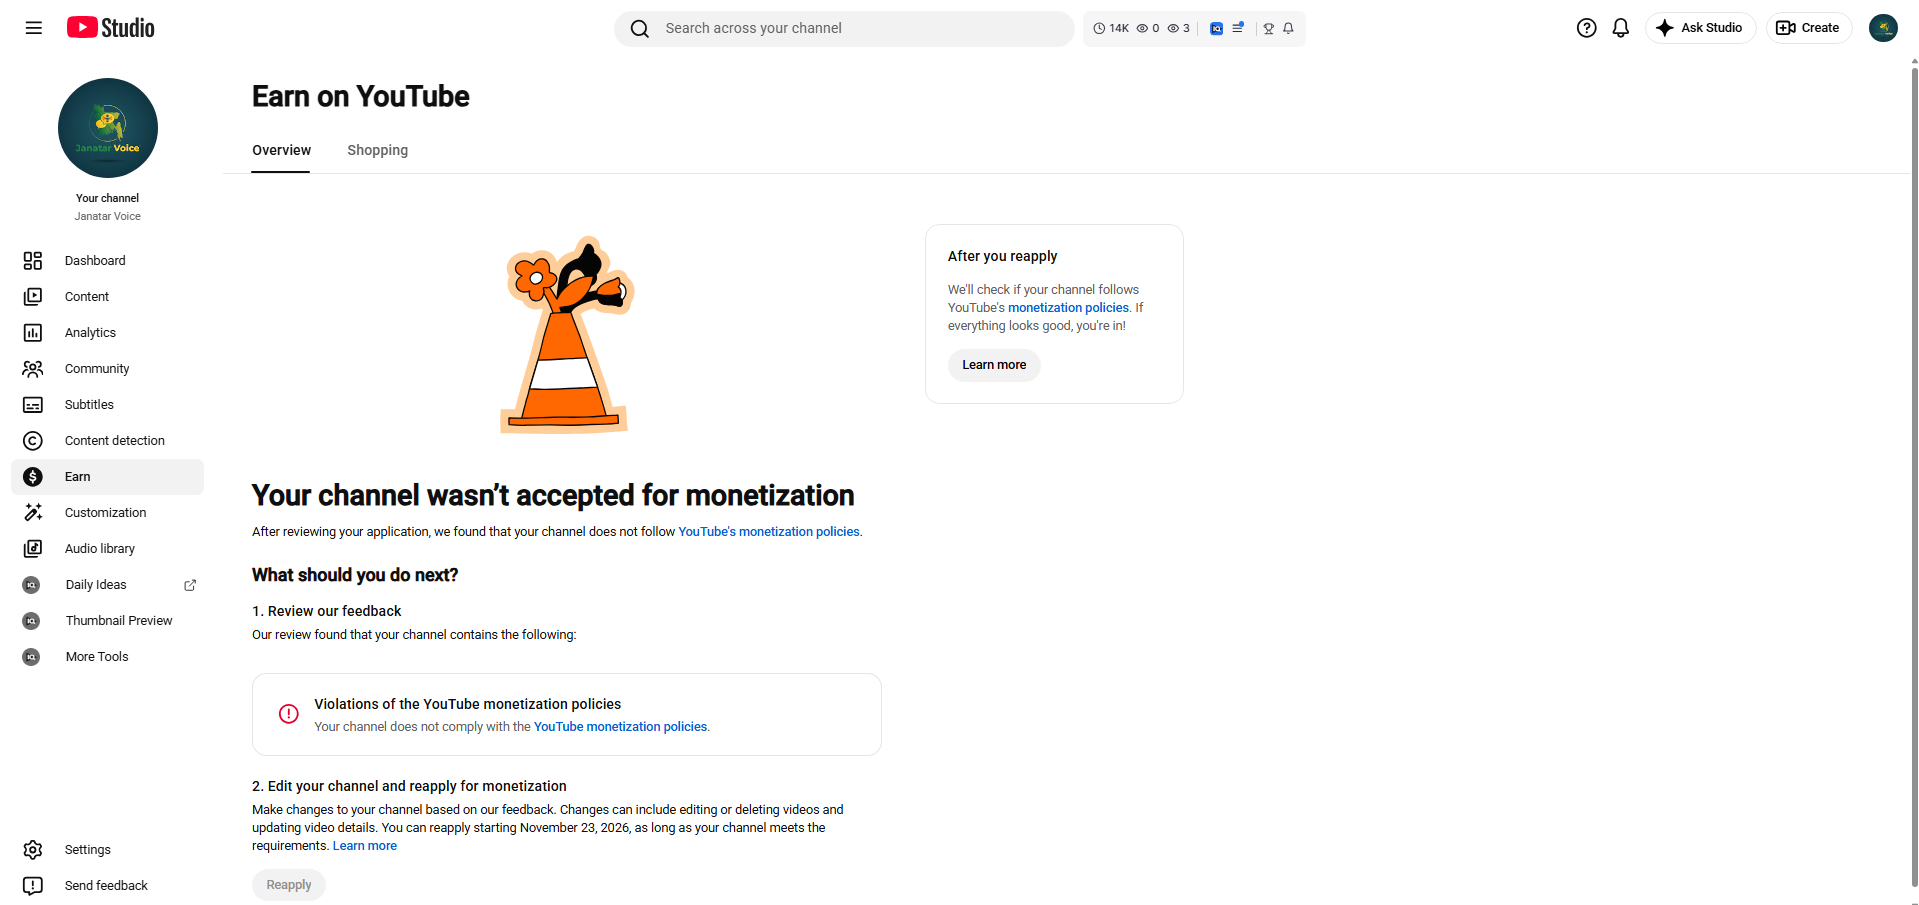Open the account avatar menu
The image size is (1919, 905).
[x=1883, y=28]
